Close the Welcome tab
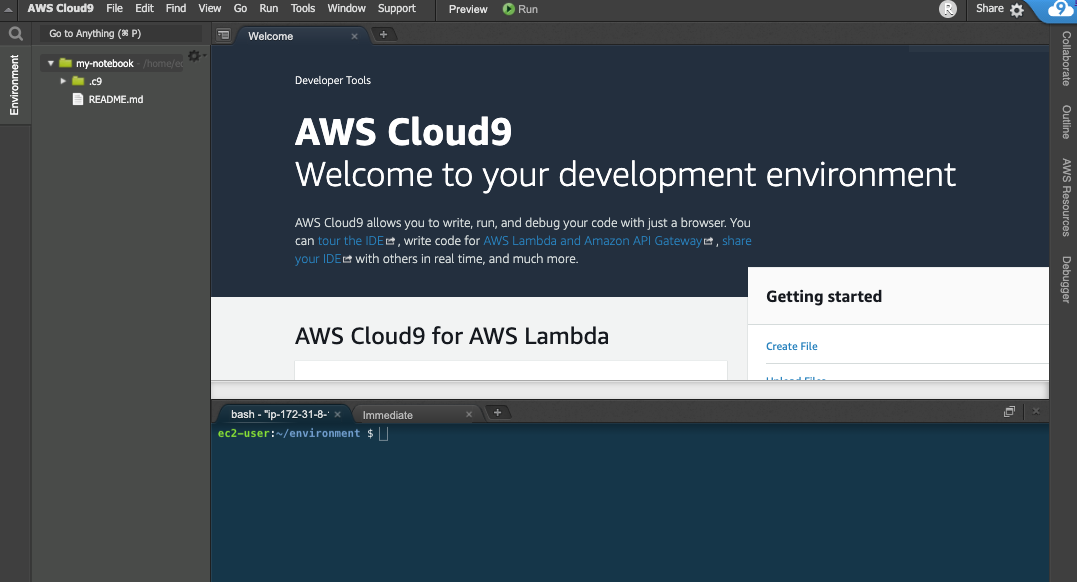The height and width of the screenshot is (582, 1077). tap(354, 36)
